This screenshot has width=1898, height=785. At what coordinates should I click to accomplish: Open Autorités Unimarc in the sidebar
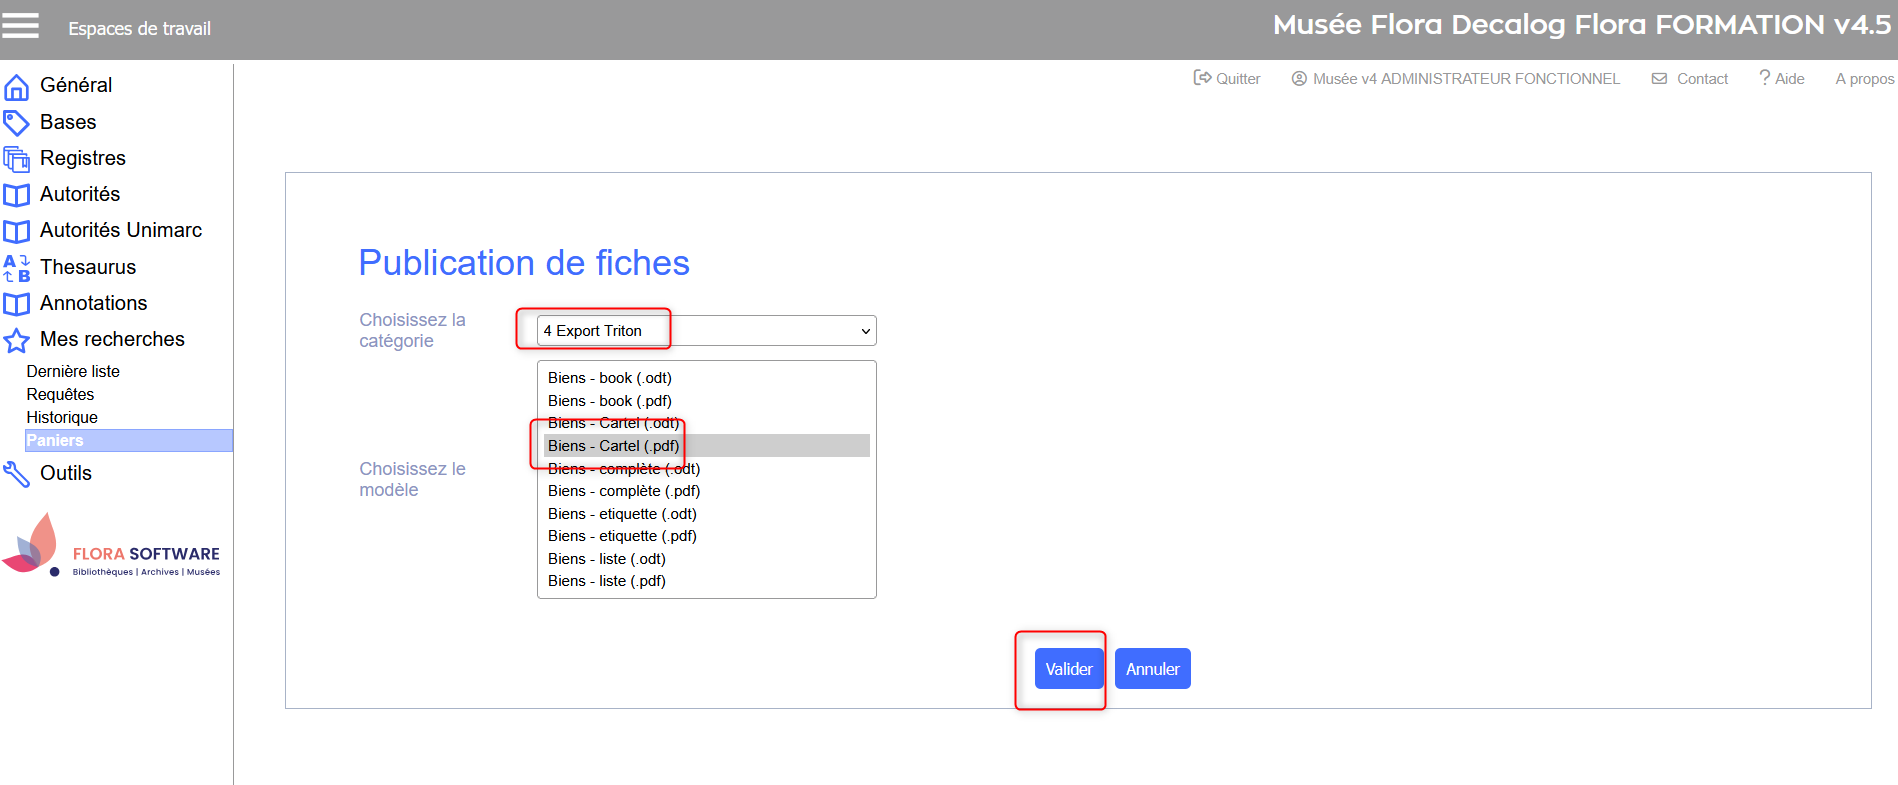point(120,231)
